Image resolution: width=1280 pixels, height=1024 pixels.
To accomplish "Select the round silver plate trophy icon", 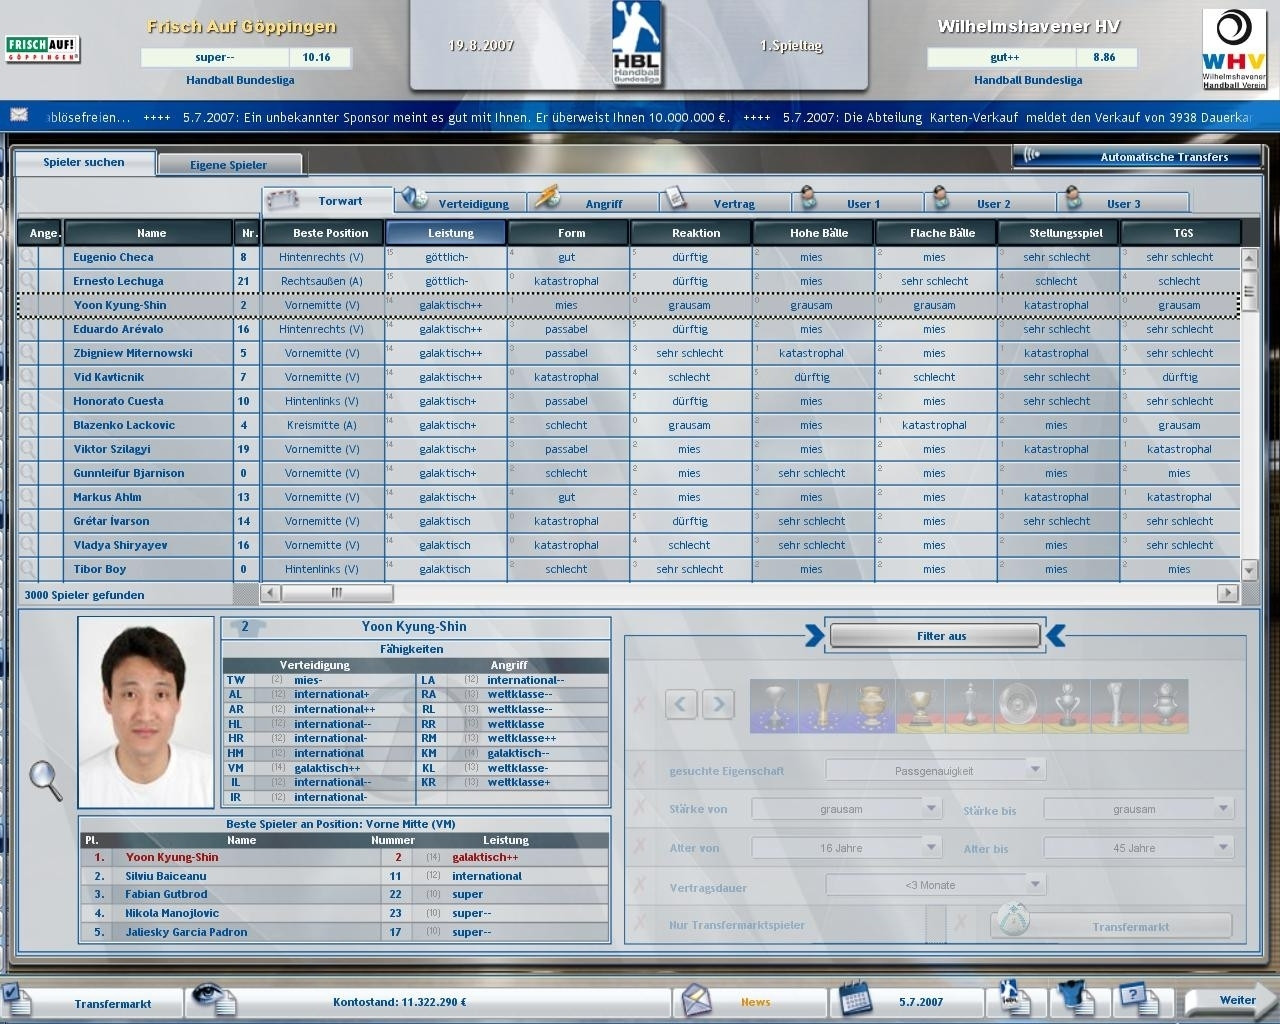I will point(1018,706).
